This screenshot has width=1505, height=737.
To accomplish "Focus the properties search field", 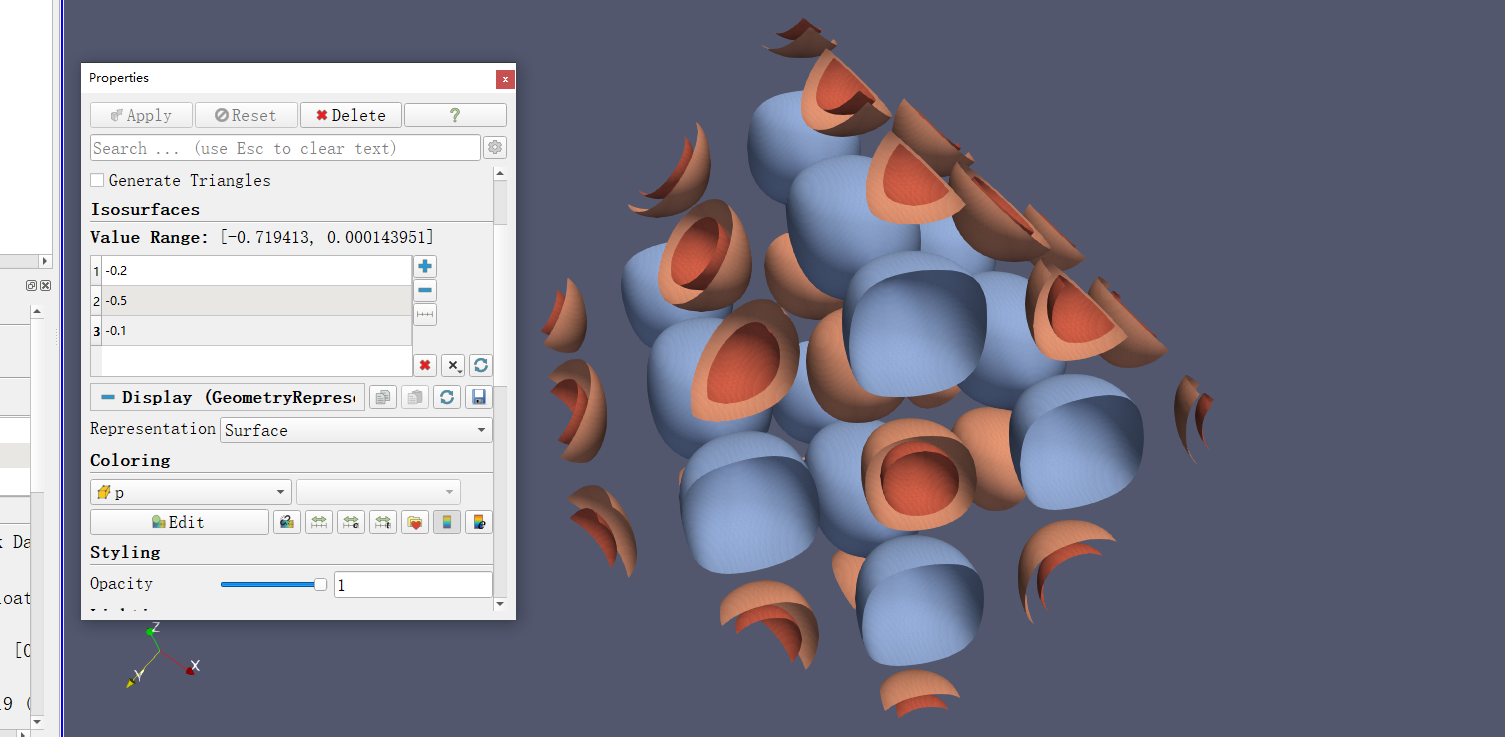I will 285,148.
